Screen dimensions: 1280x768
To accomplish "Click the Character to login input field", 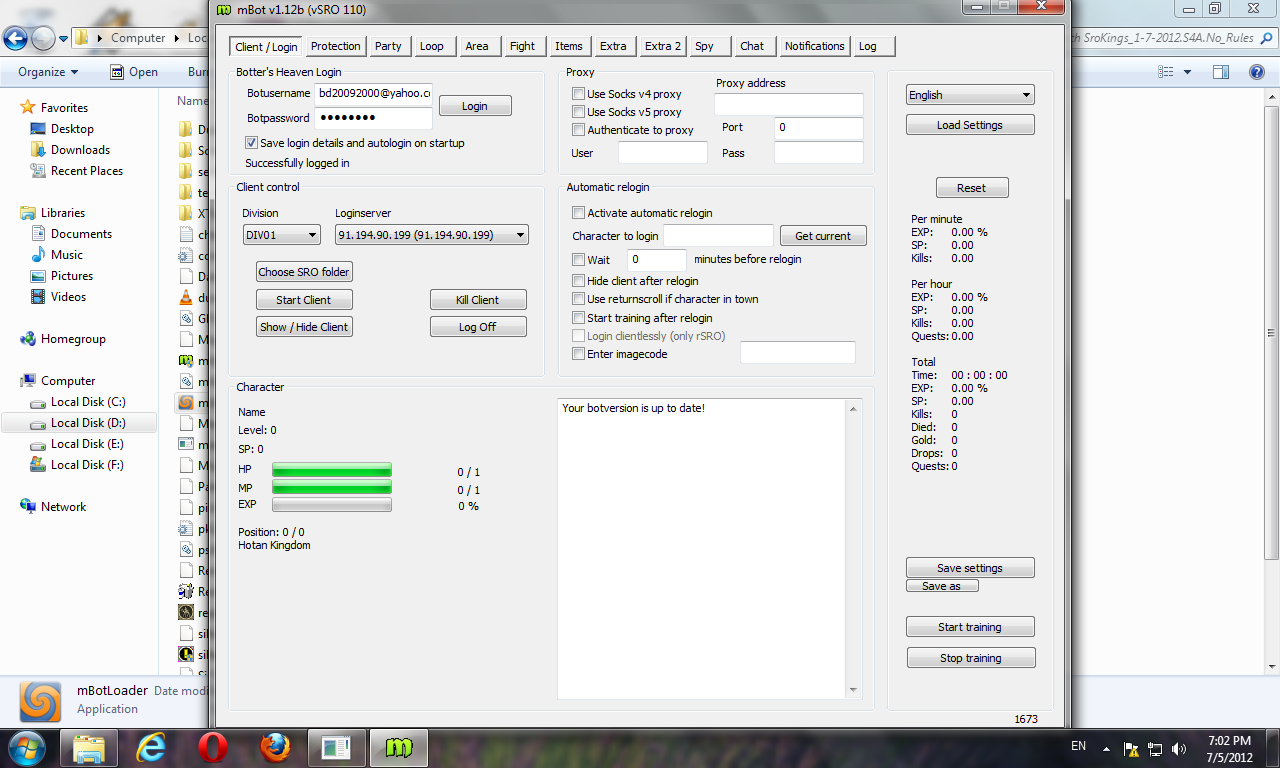I will click(719, 235).
